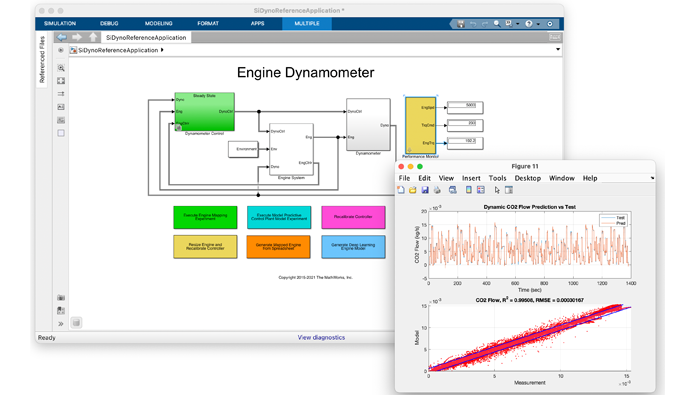Click the window-switch icon in quick access toolbar
The width and height of the screenshot is (695, 395).
click(509, 23)
